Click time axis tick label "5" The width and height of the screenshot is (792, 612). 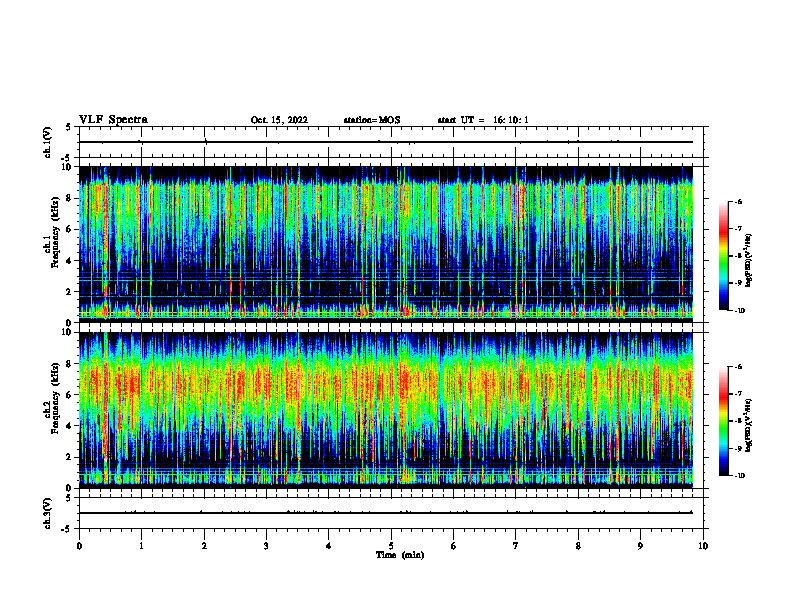[391, 546]
